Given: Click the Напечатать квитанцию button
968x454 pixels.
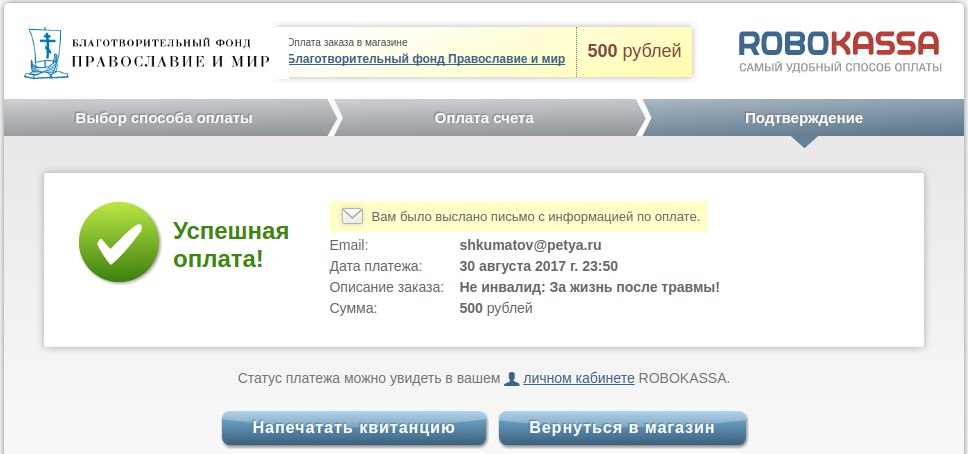Looking at the screenshot, I should coord(354,428).
